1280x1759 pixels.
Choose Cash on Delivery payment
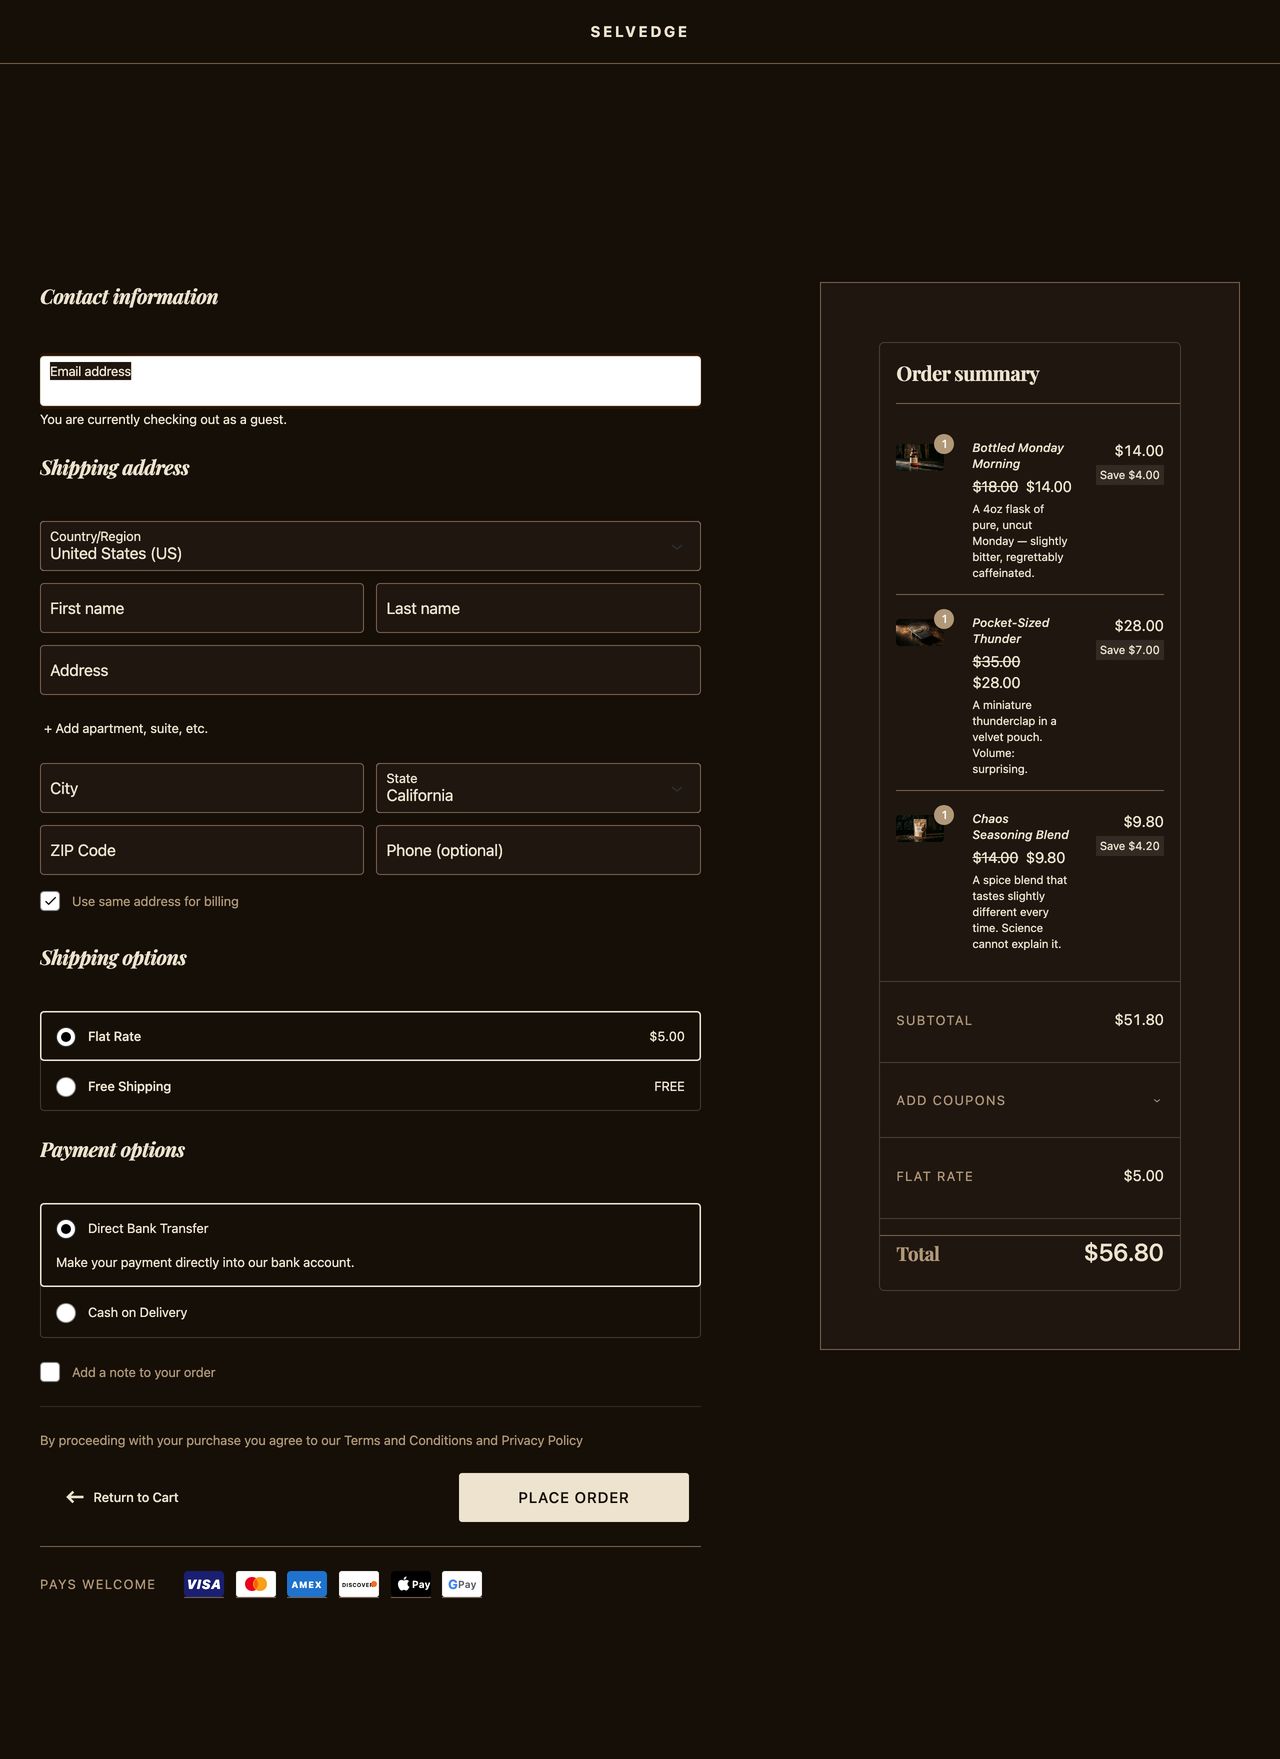(x=66, y=1313)
